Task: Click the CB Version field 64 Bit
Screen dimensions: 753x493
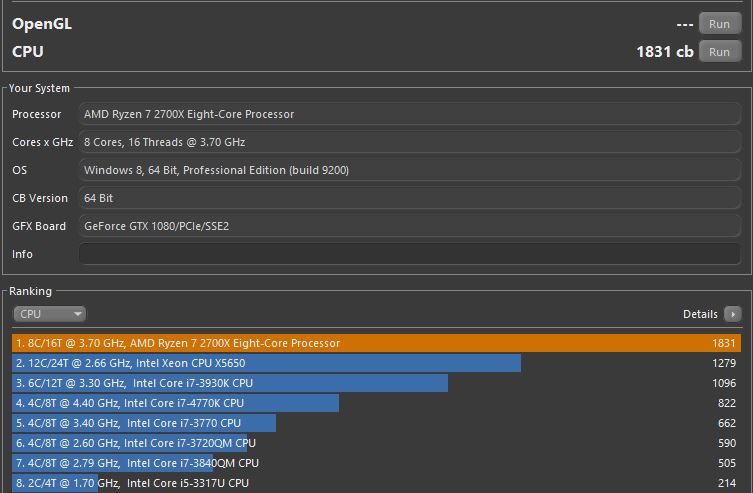Action: coord(410,198)
